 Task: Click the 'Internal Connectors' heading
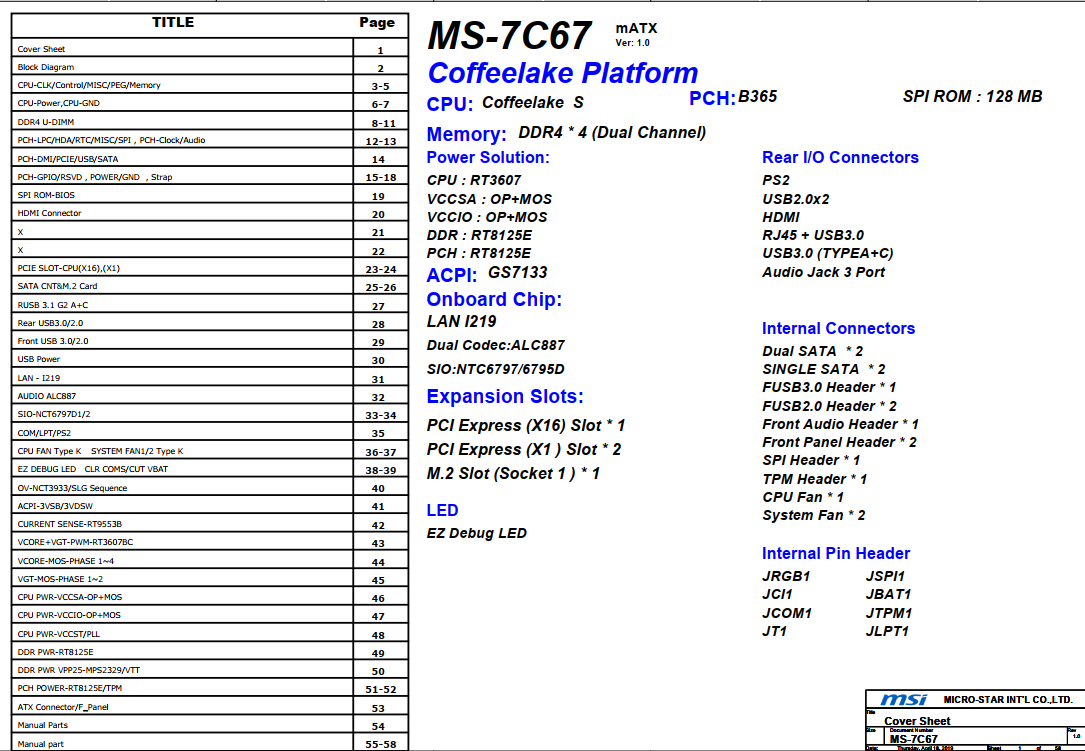click(838, 328)
